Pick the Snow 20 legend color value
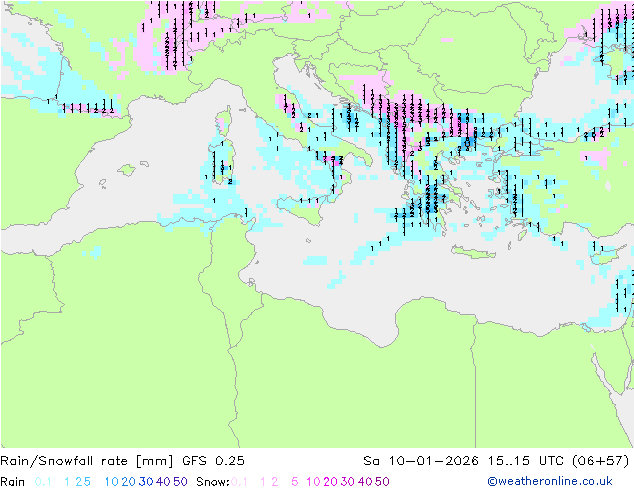This screenshot has height=490, width=634. click(x=330, y=482)
